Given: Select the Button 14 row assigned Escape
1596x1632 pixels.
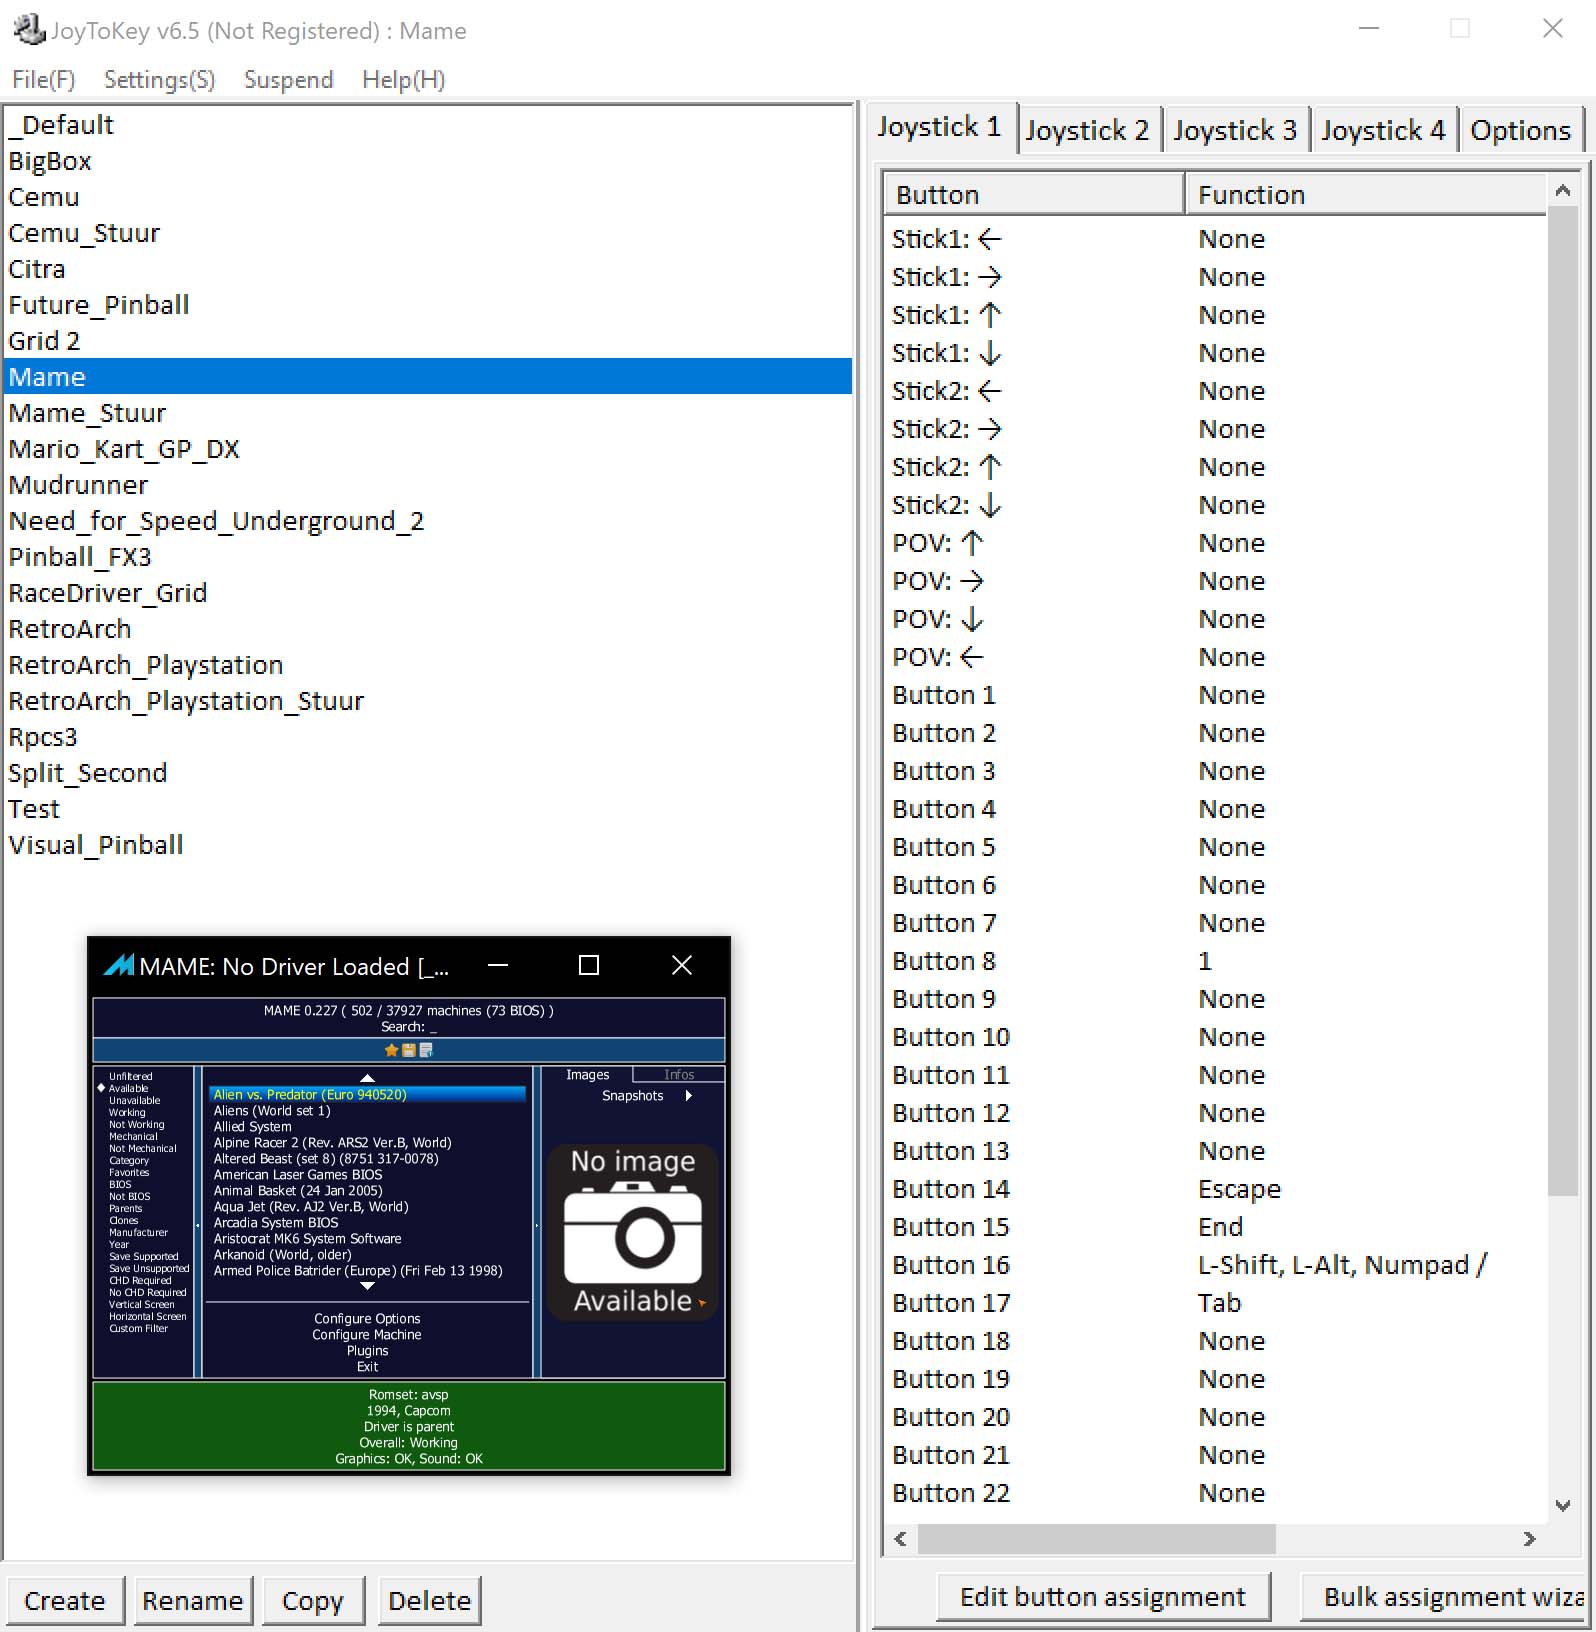Looking at the screenshot, I should coord(1216,1189).
